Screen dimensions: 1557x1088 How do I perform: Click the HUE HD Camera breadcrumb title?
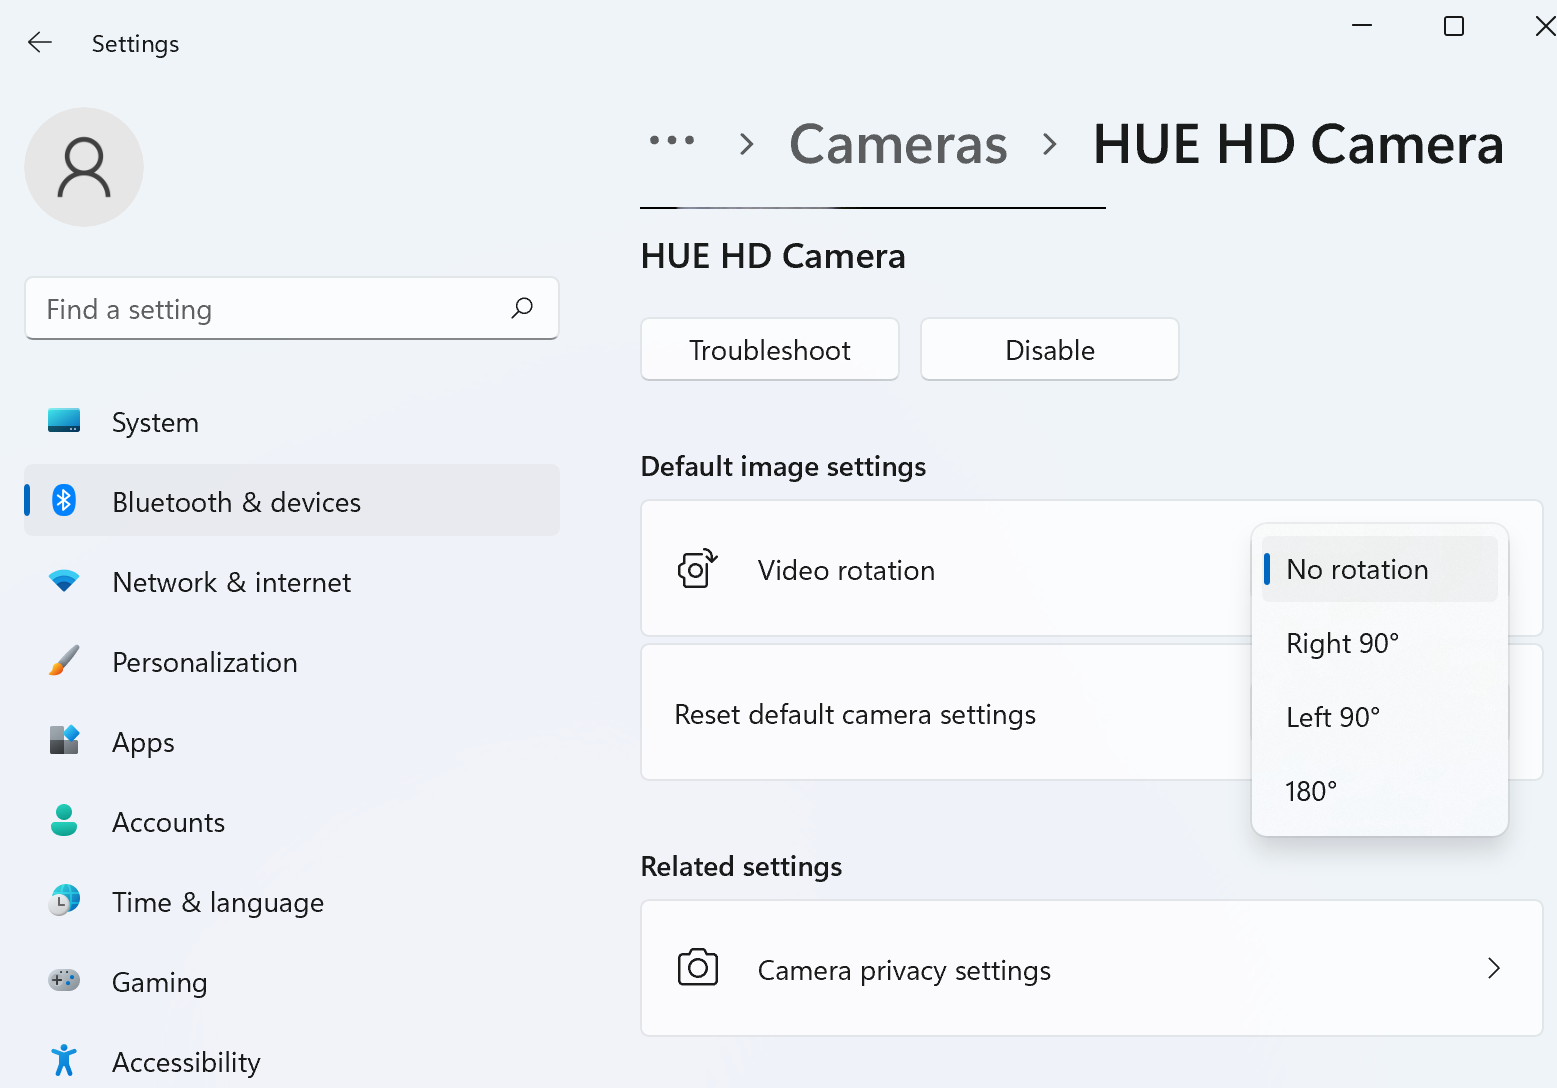[x=1298, y=144]
